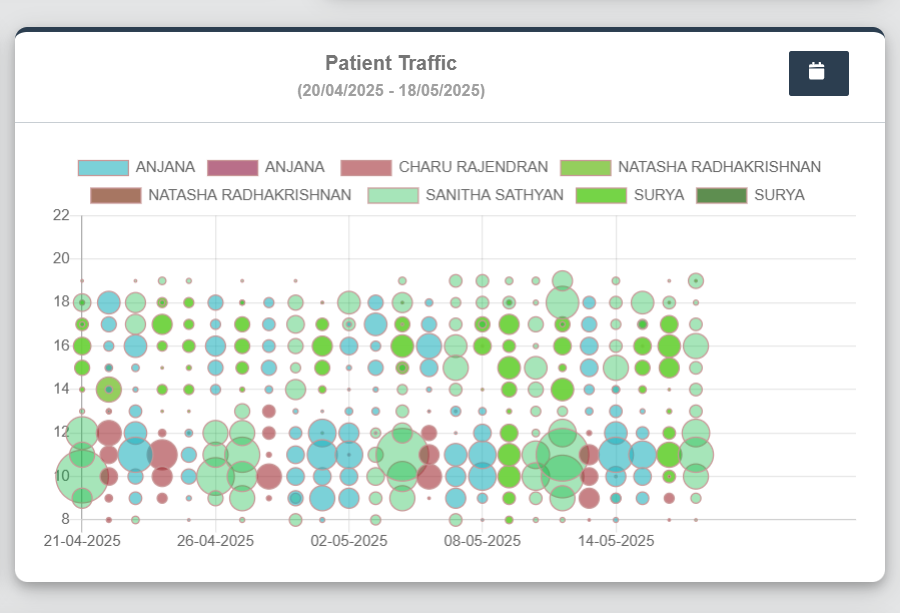This screenshot has height=613, width=900.
Task: Click the olive-green NATASHA RADHAKRISHNAN swatch
Action: 585,168
